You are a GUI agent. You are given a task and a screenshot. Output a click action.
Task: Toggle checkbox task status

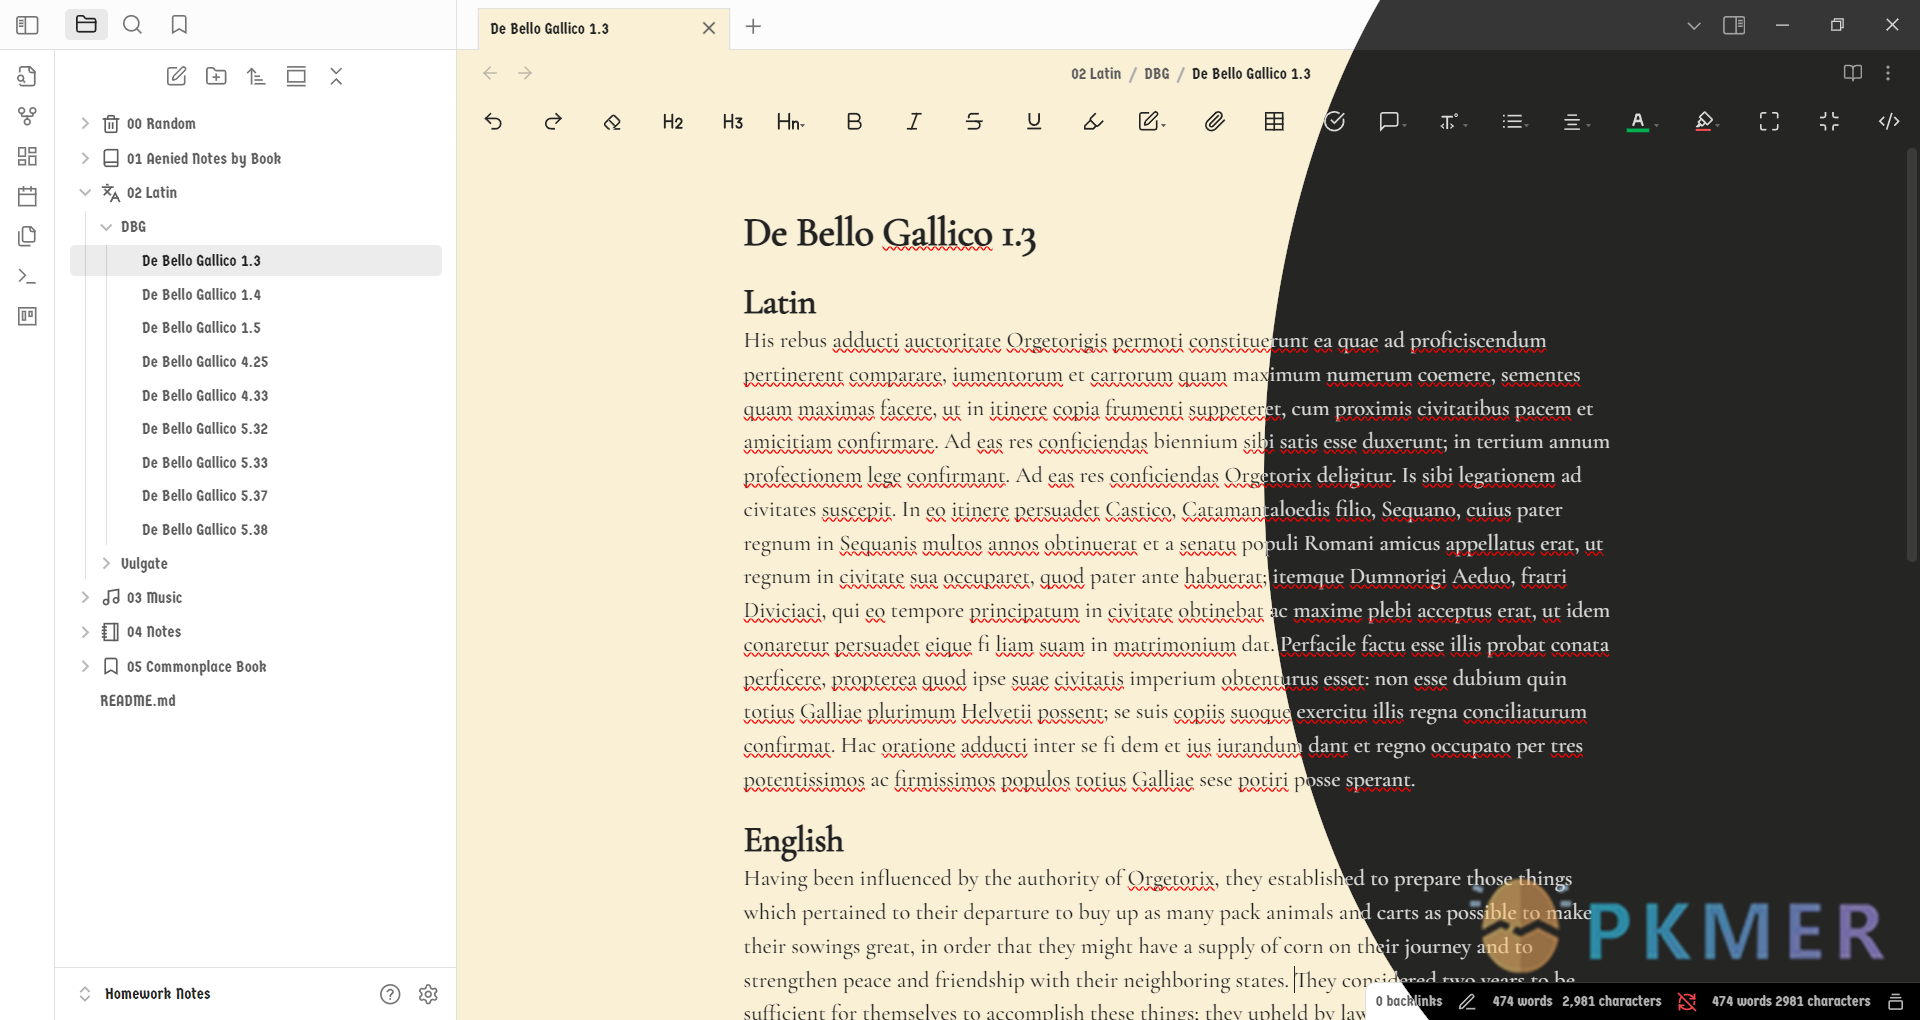pos(1334,122)
